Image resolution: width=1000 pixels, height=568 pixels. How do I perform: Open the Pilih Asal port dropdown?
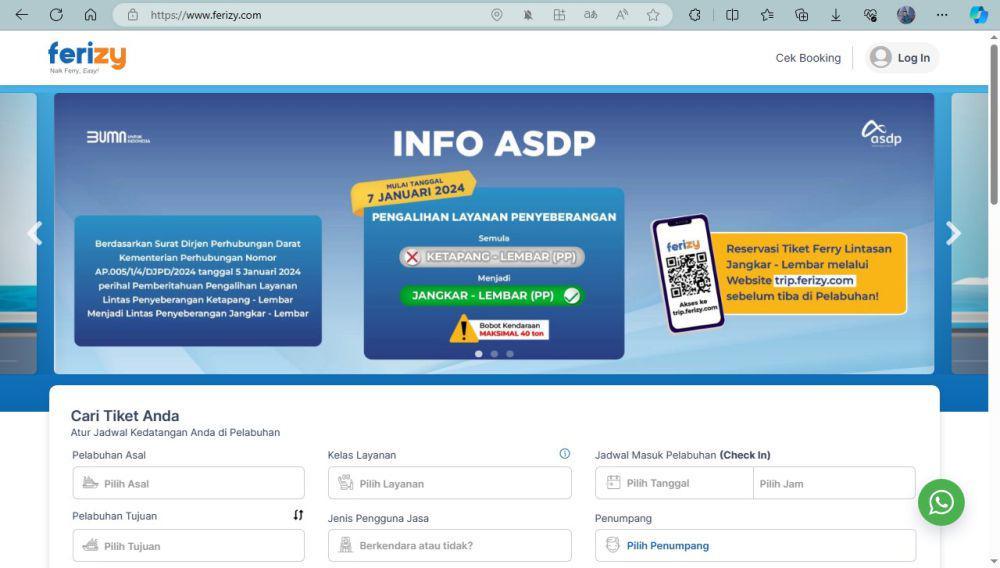click(188, 483)
